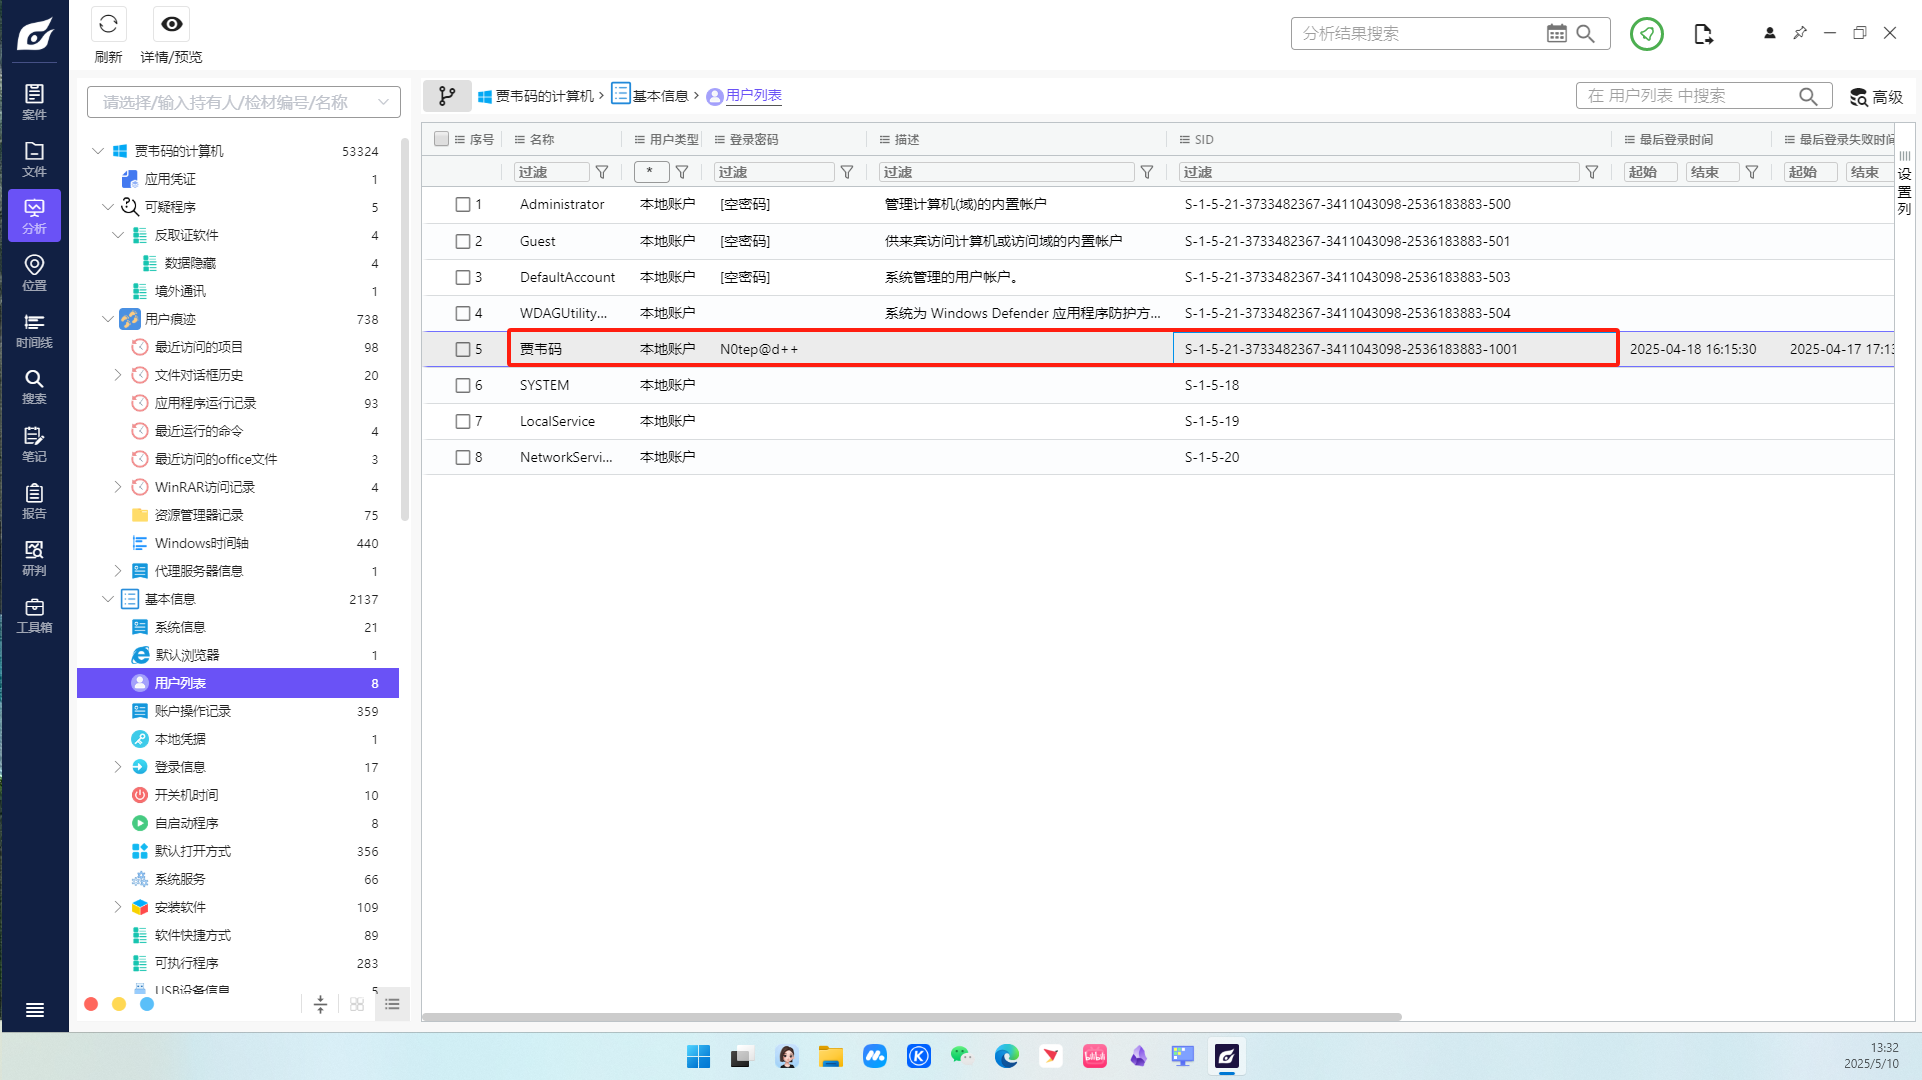Click the calendar icon in analysis search
The height and width of the screenshot is (1080, 1922).
[1556, 34]
